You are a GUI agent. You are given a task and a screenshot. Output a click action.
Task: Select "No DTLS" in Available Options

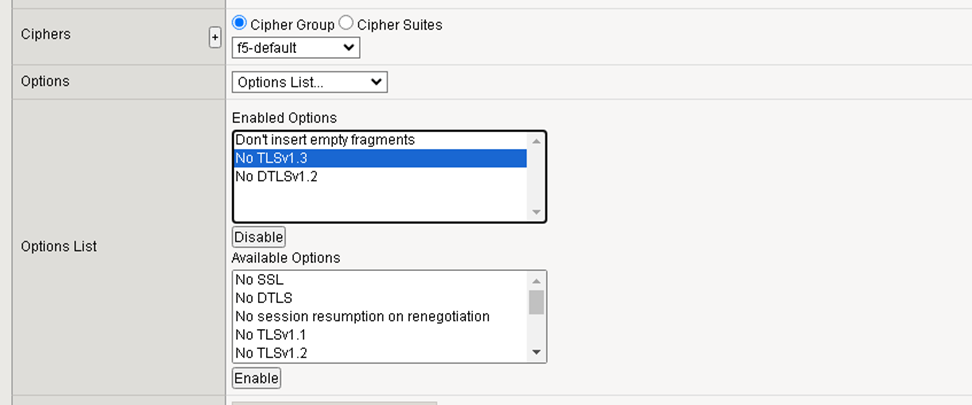point(263,298)
